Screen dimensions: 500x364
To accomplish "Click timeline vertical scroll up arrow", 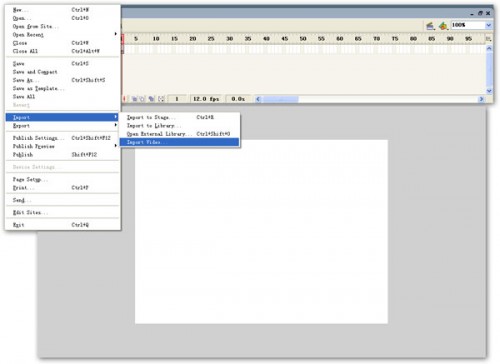I will coord(489,49).
